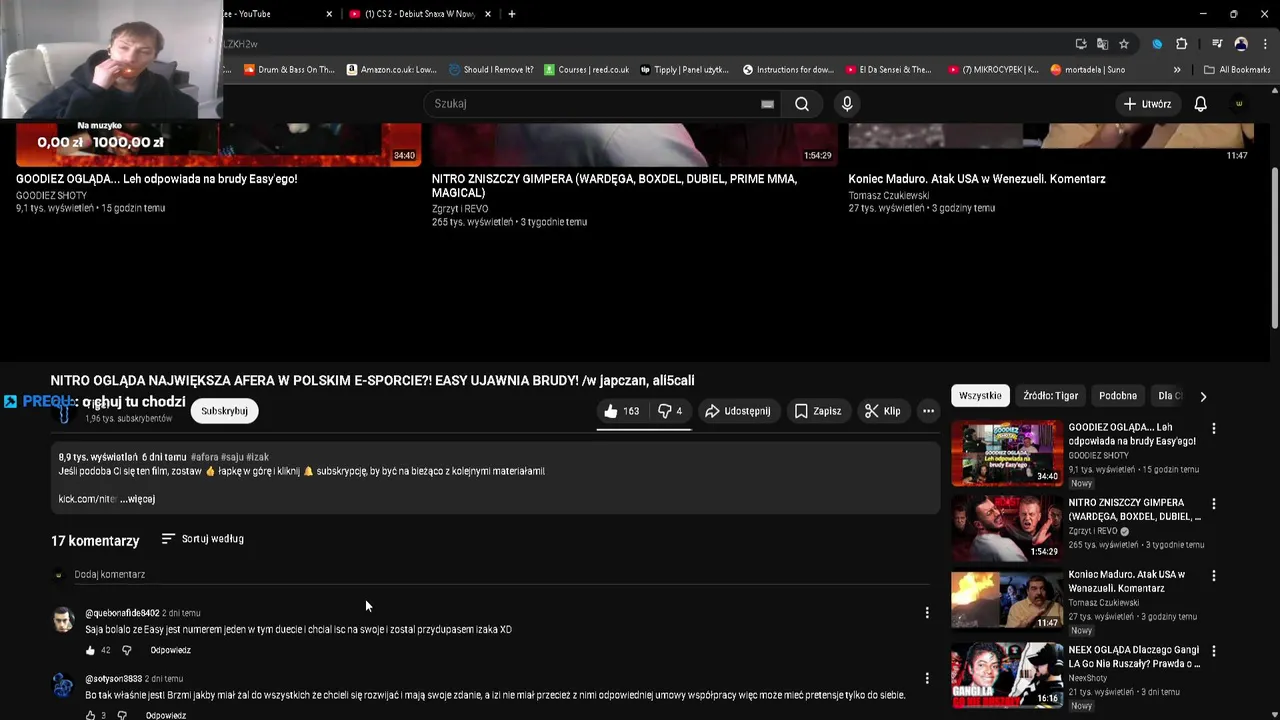Dislike @sotyson3833's comment
This screenshot has height=720, width=1280.
point(122,715)
